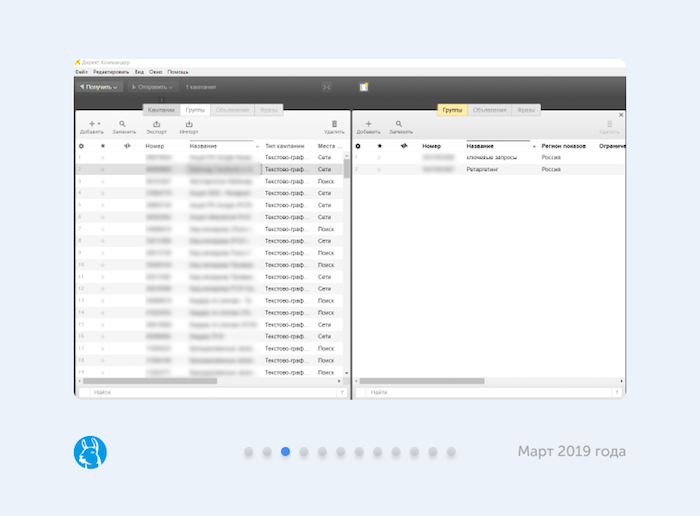700x516 pixels.
Task: Select the yellow Группы tab in the right panel
Action: point(452,110)
